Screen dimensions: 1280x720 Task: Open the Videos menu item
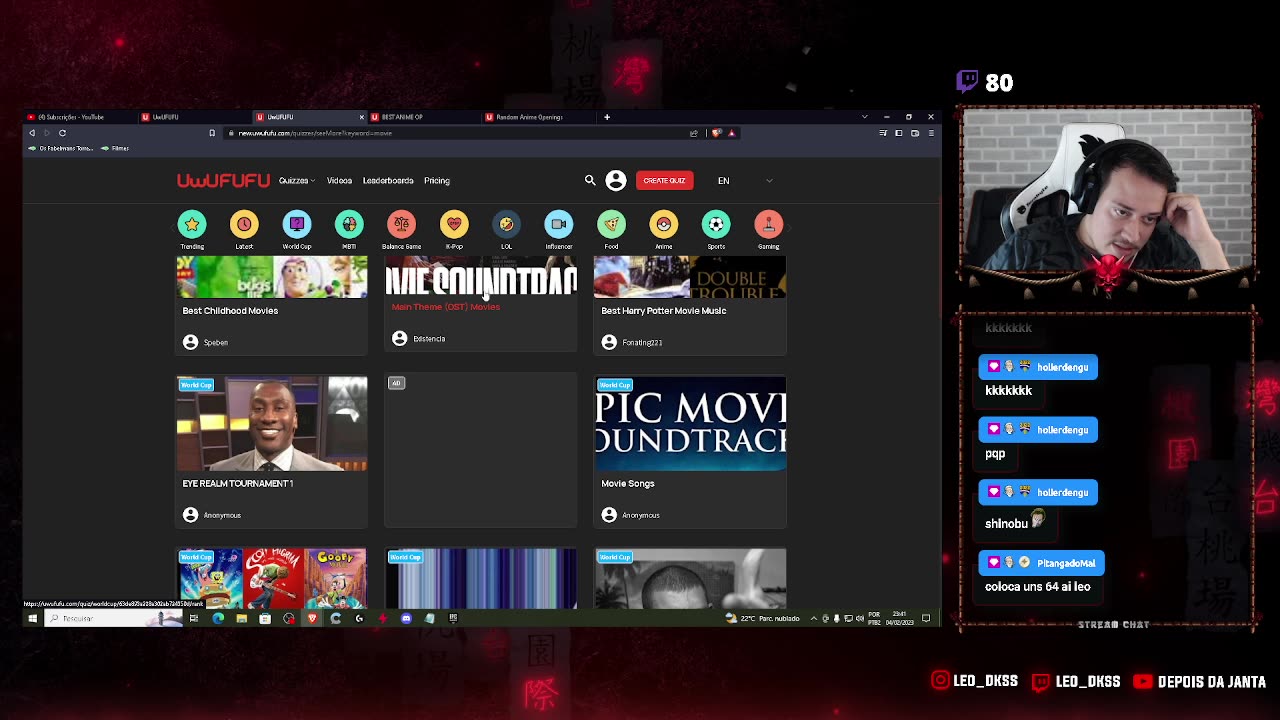click(x=339, y=181)
